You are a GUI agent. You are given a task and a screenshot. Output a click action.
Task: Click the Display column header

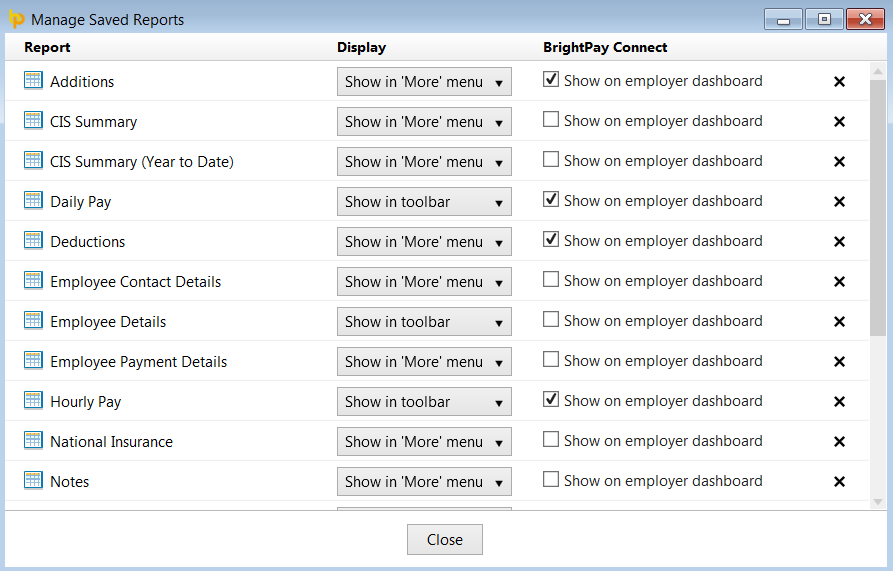click(x=361, y=47)
